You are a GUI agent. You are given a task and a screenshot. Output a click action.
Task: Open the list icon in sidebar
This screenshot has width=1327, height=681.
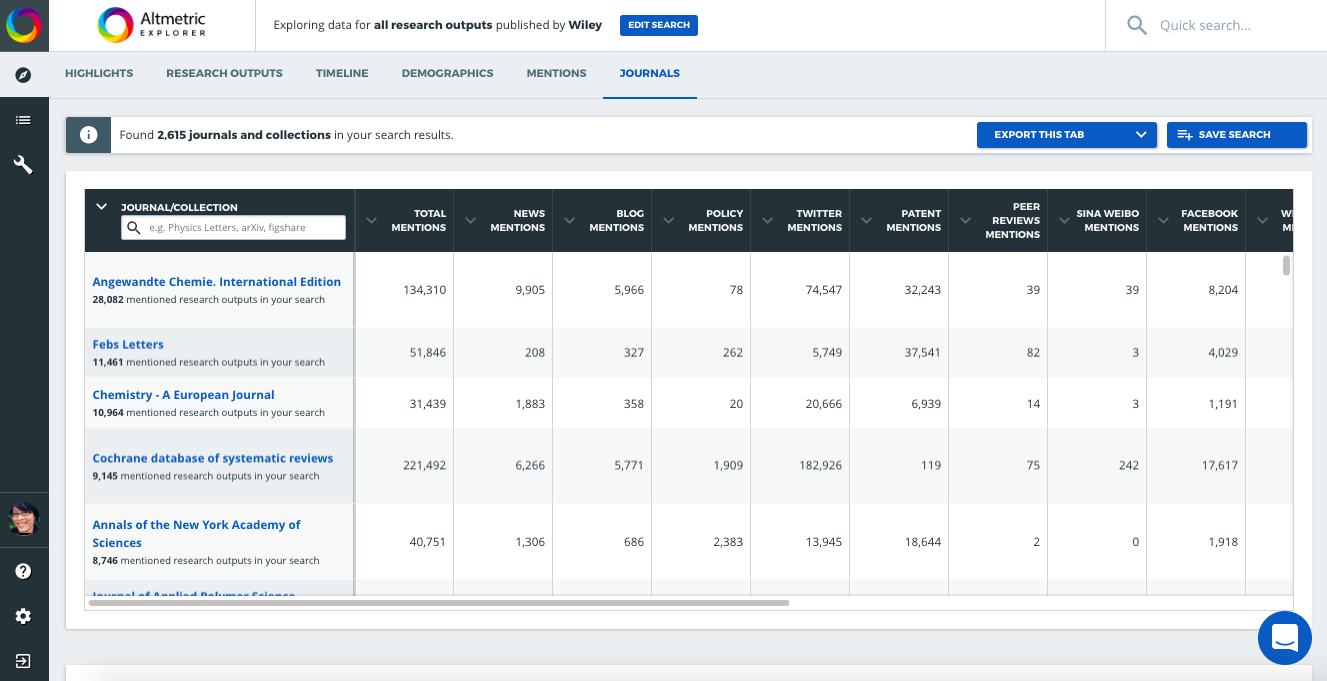pyautogui.click(x=23, y=120)
